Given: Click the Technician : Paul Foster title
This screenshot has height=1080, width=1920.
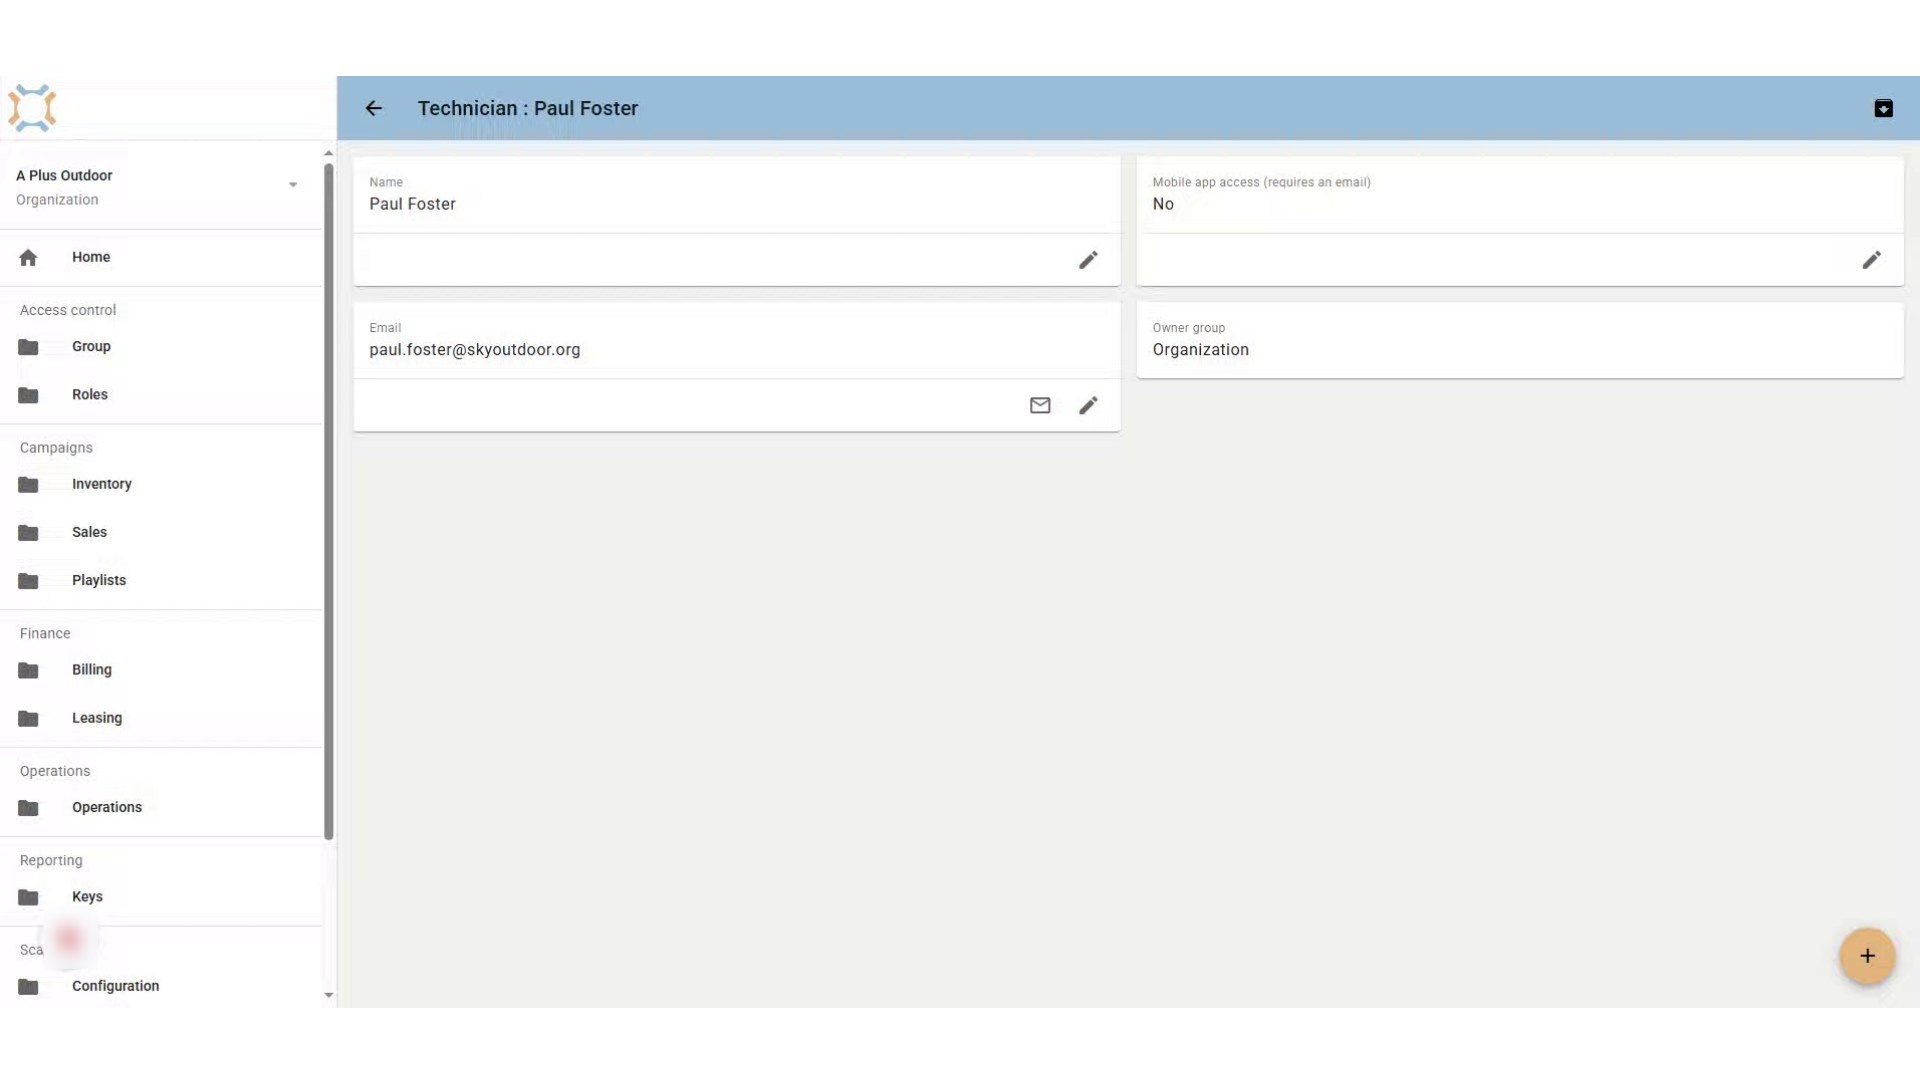Looking at the screenshot, I should tap(528, 108).
